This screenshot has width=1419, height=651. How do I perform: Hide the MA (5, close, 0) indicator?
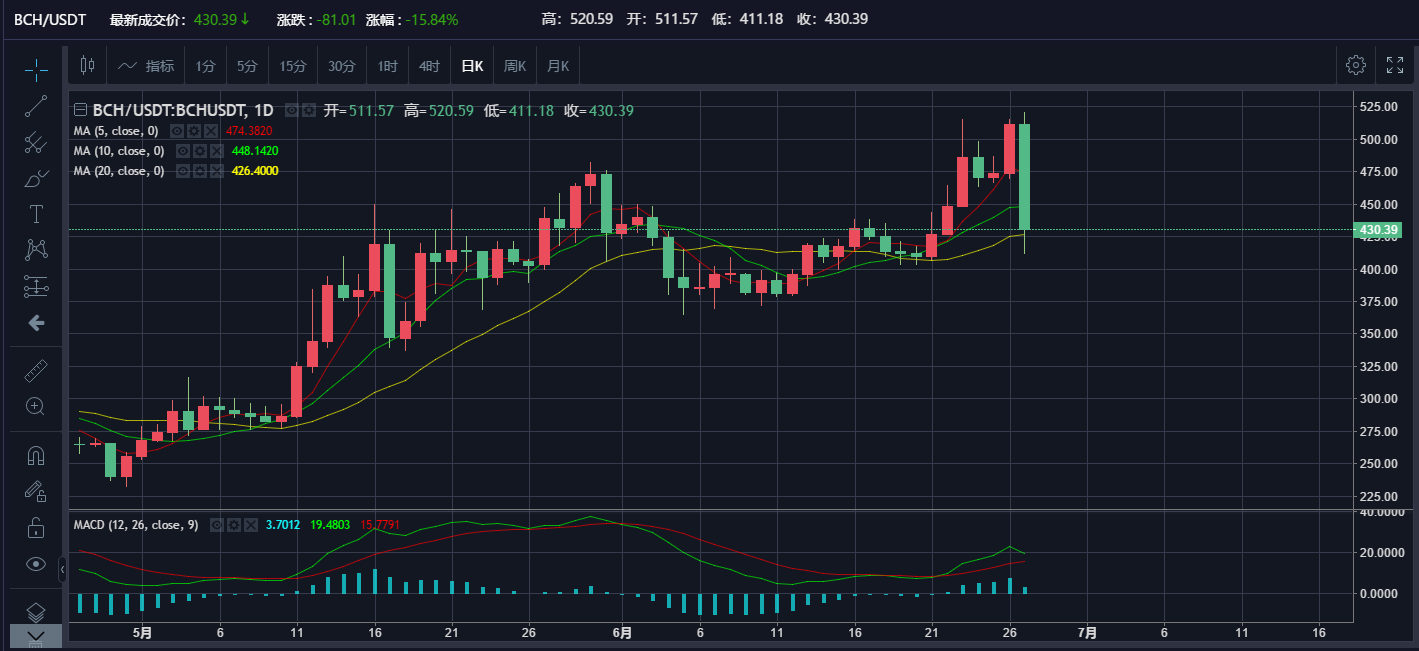tap(177, 131)
